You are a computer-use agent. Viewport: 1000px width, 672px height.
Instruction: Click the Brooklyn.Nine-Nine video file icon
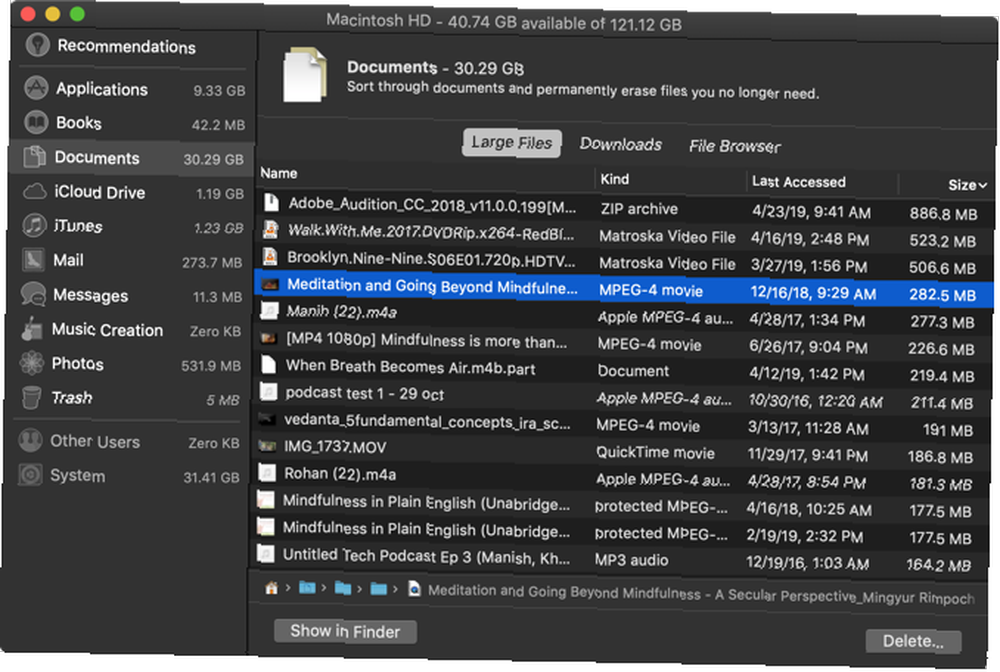[270, 257]
